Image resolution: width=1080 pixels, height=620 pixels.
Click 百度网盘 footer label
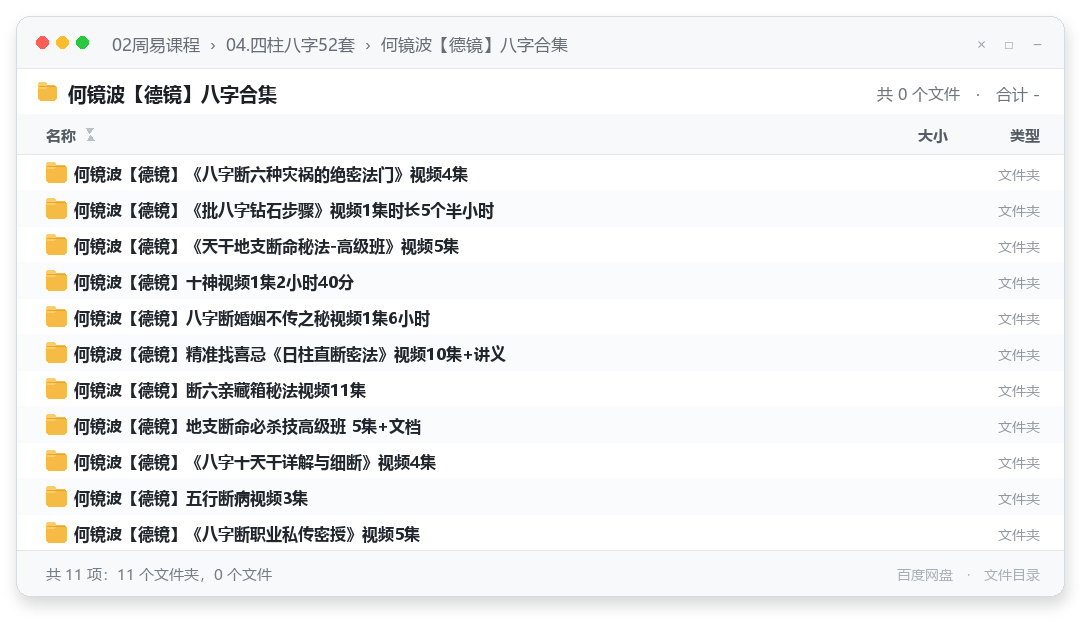point(925,575)
